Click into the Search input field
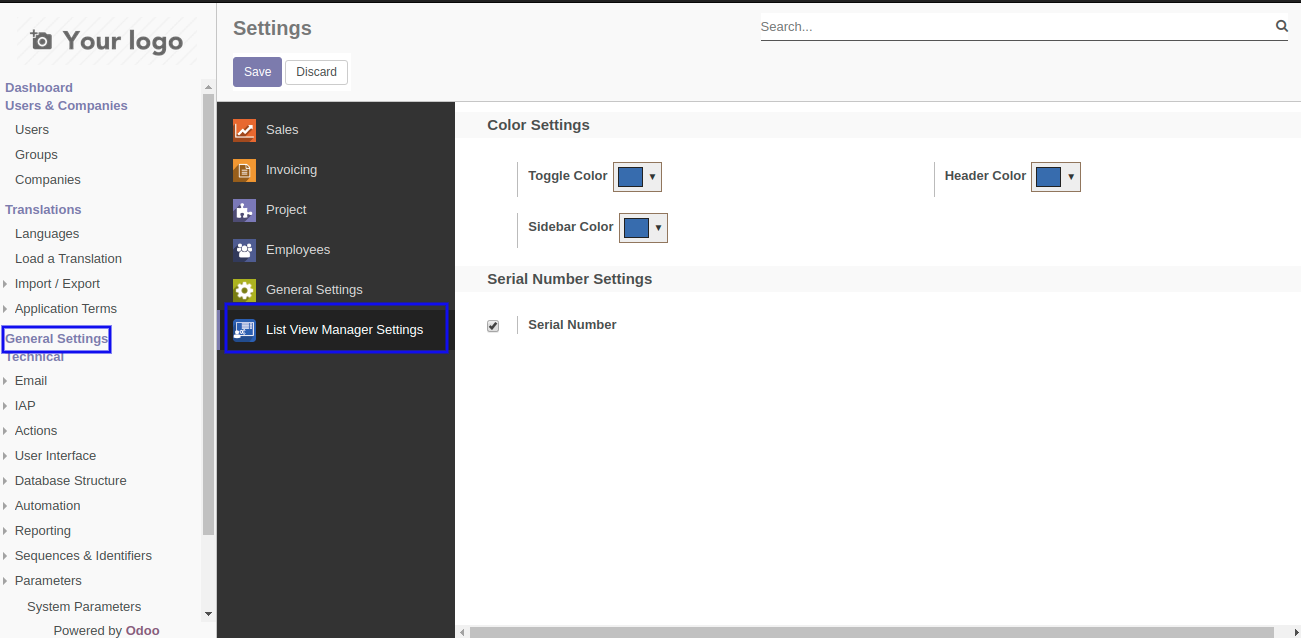The image size is (1301, 638). [1010, 27]
